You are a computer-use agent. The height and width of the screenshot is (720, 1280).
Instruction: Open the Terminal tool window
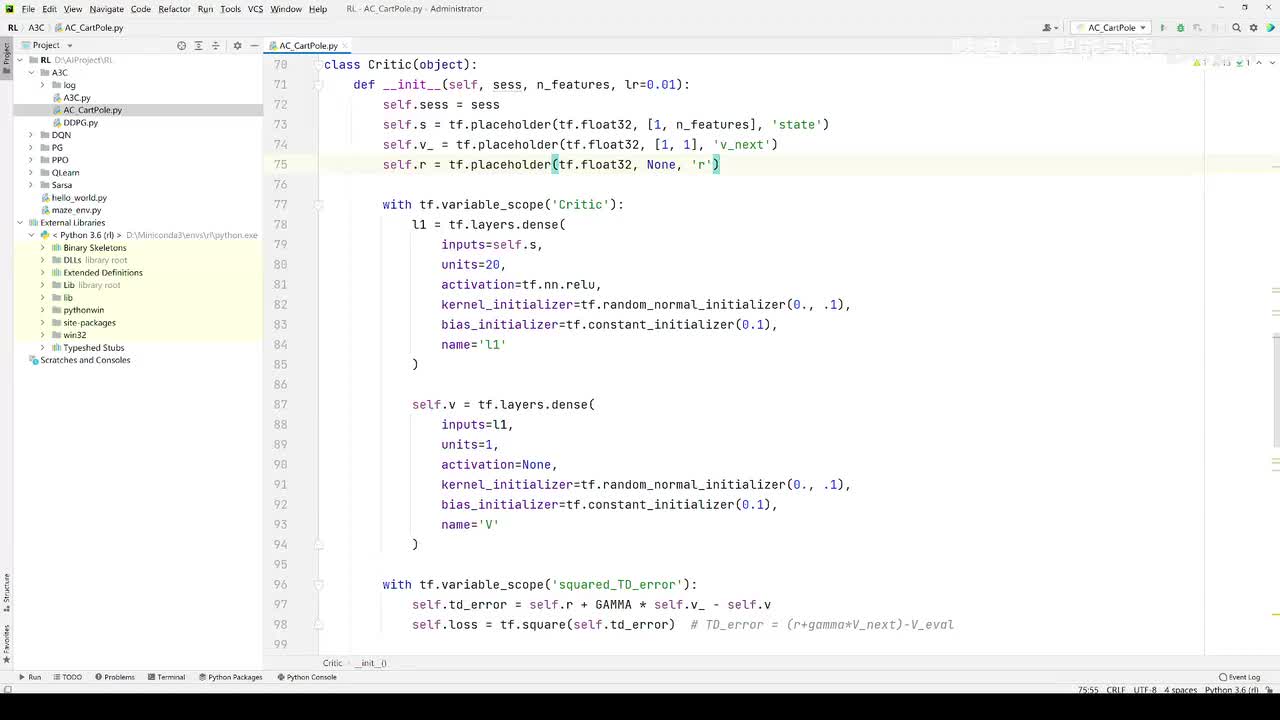coord(165,677)
